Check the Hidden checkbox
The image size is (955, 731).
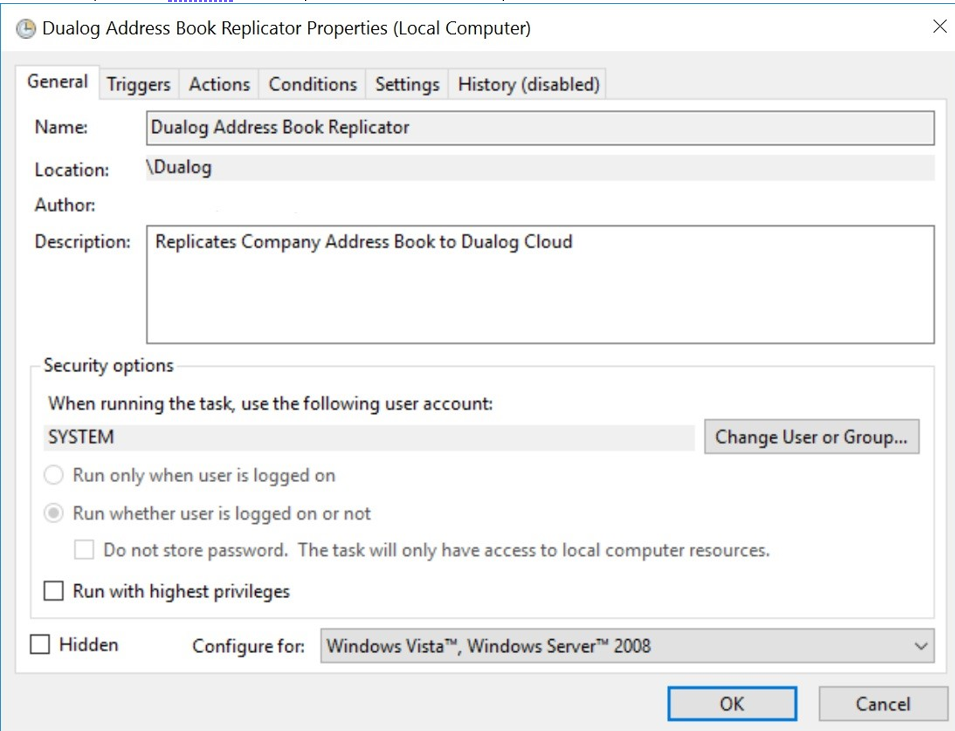40,644
